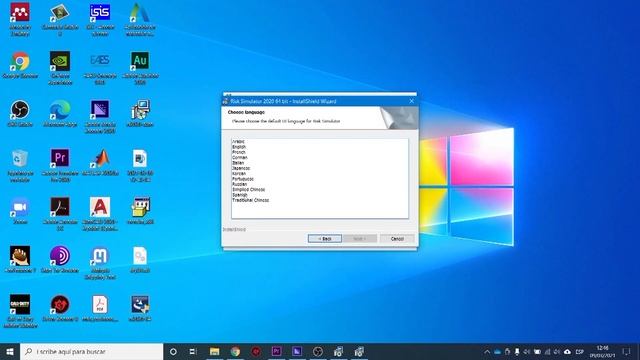The image size is (640, 360).
Task: Open the ESP input language indicator
Action: click(x=580, y=352)
